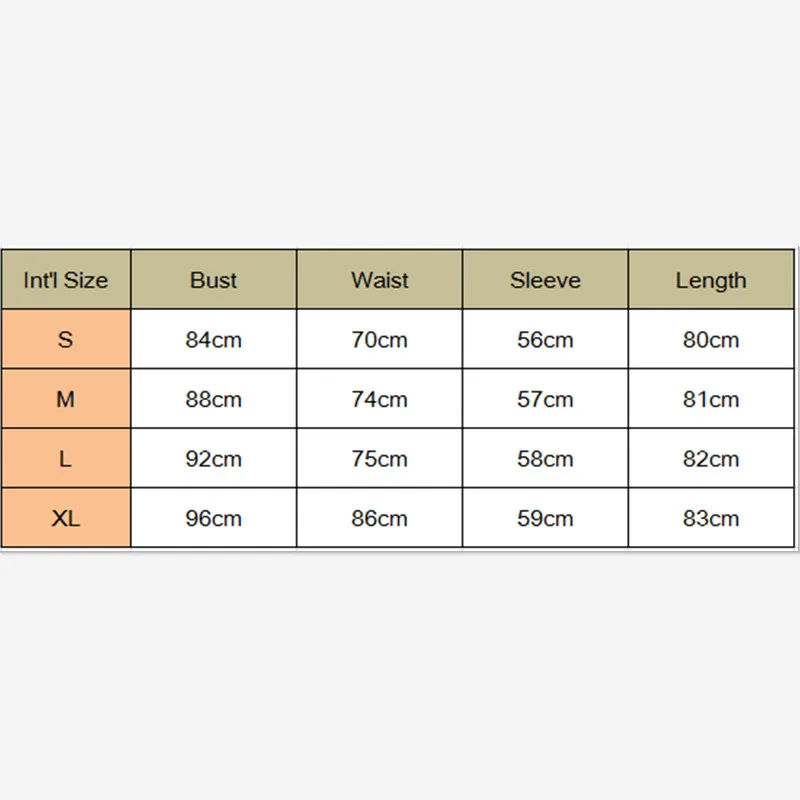Click the 88cm bust cell

pos(214,399)
